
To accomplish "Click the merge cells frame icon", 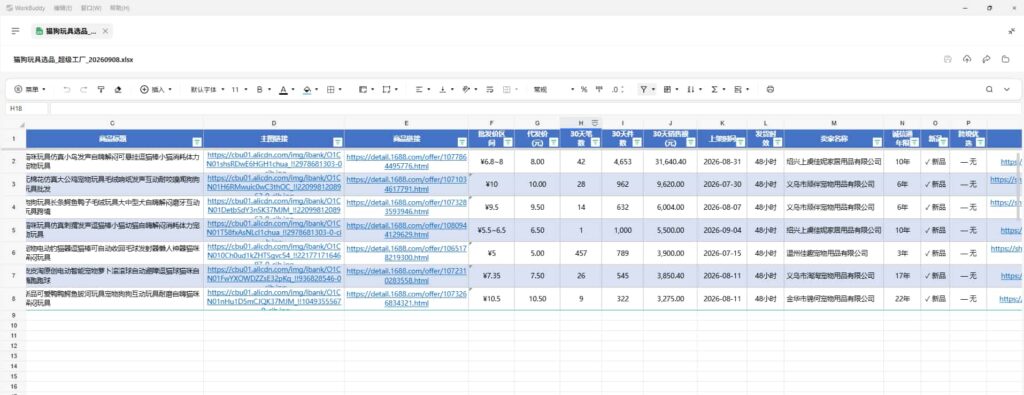I will tap(386, 89).
